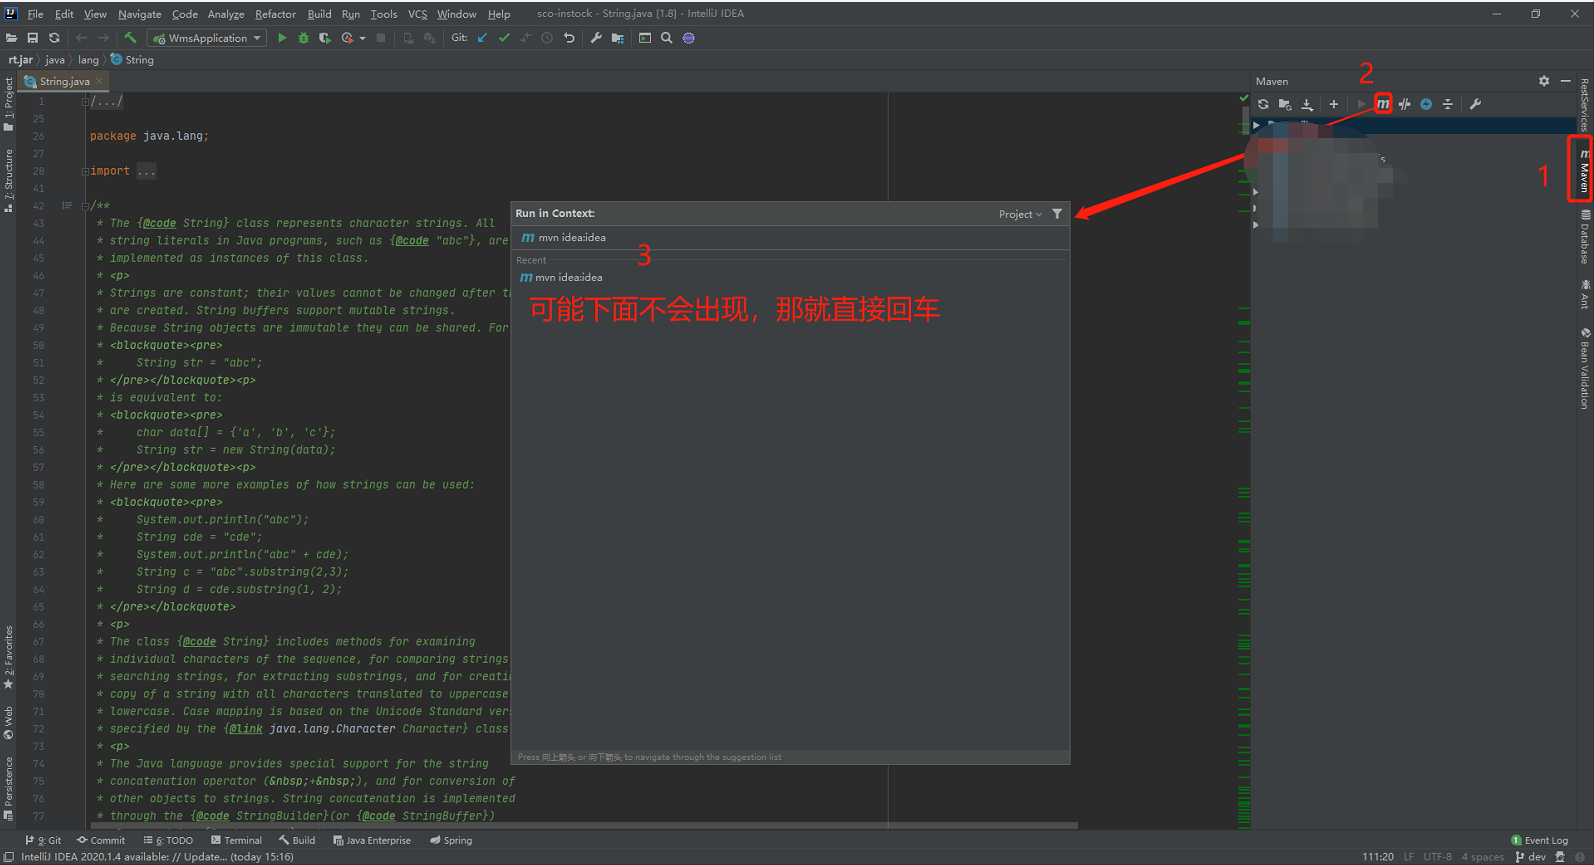Toggle Skip Tests mode blue icon

1426,104
